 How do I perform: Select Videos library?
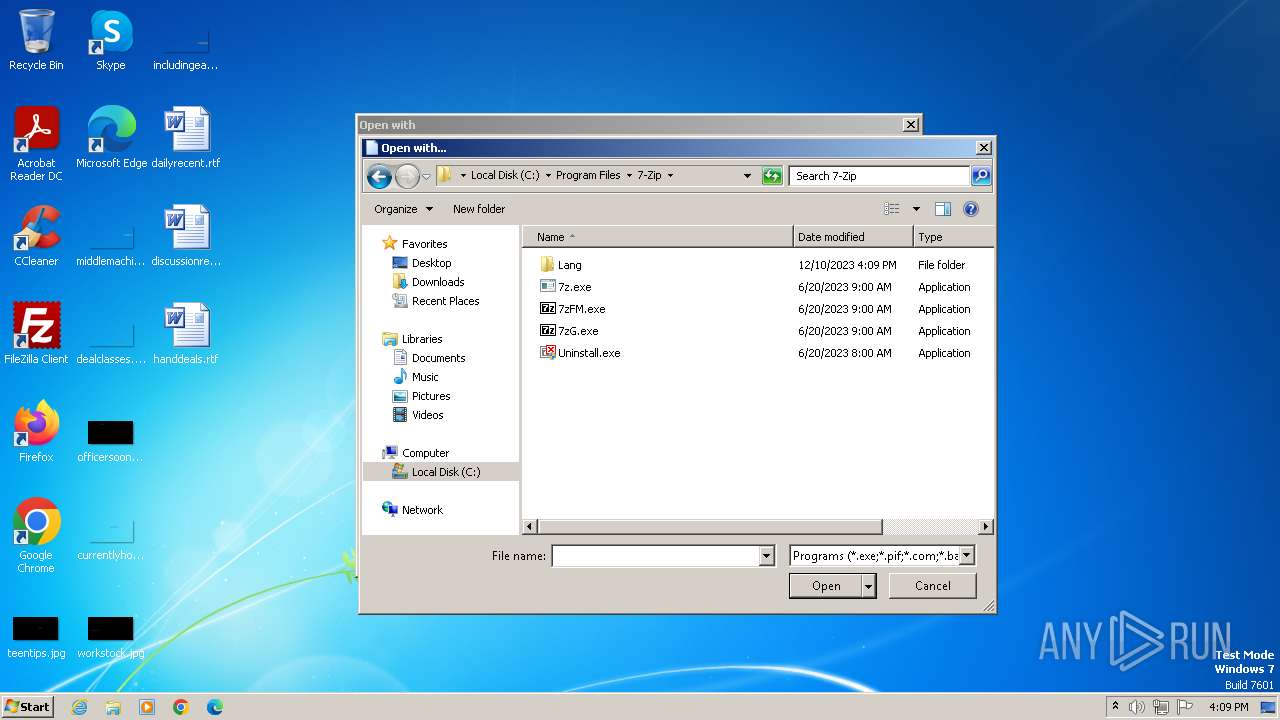pyautogui.click(x=427, y=415)
